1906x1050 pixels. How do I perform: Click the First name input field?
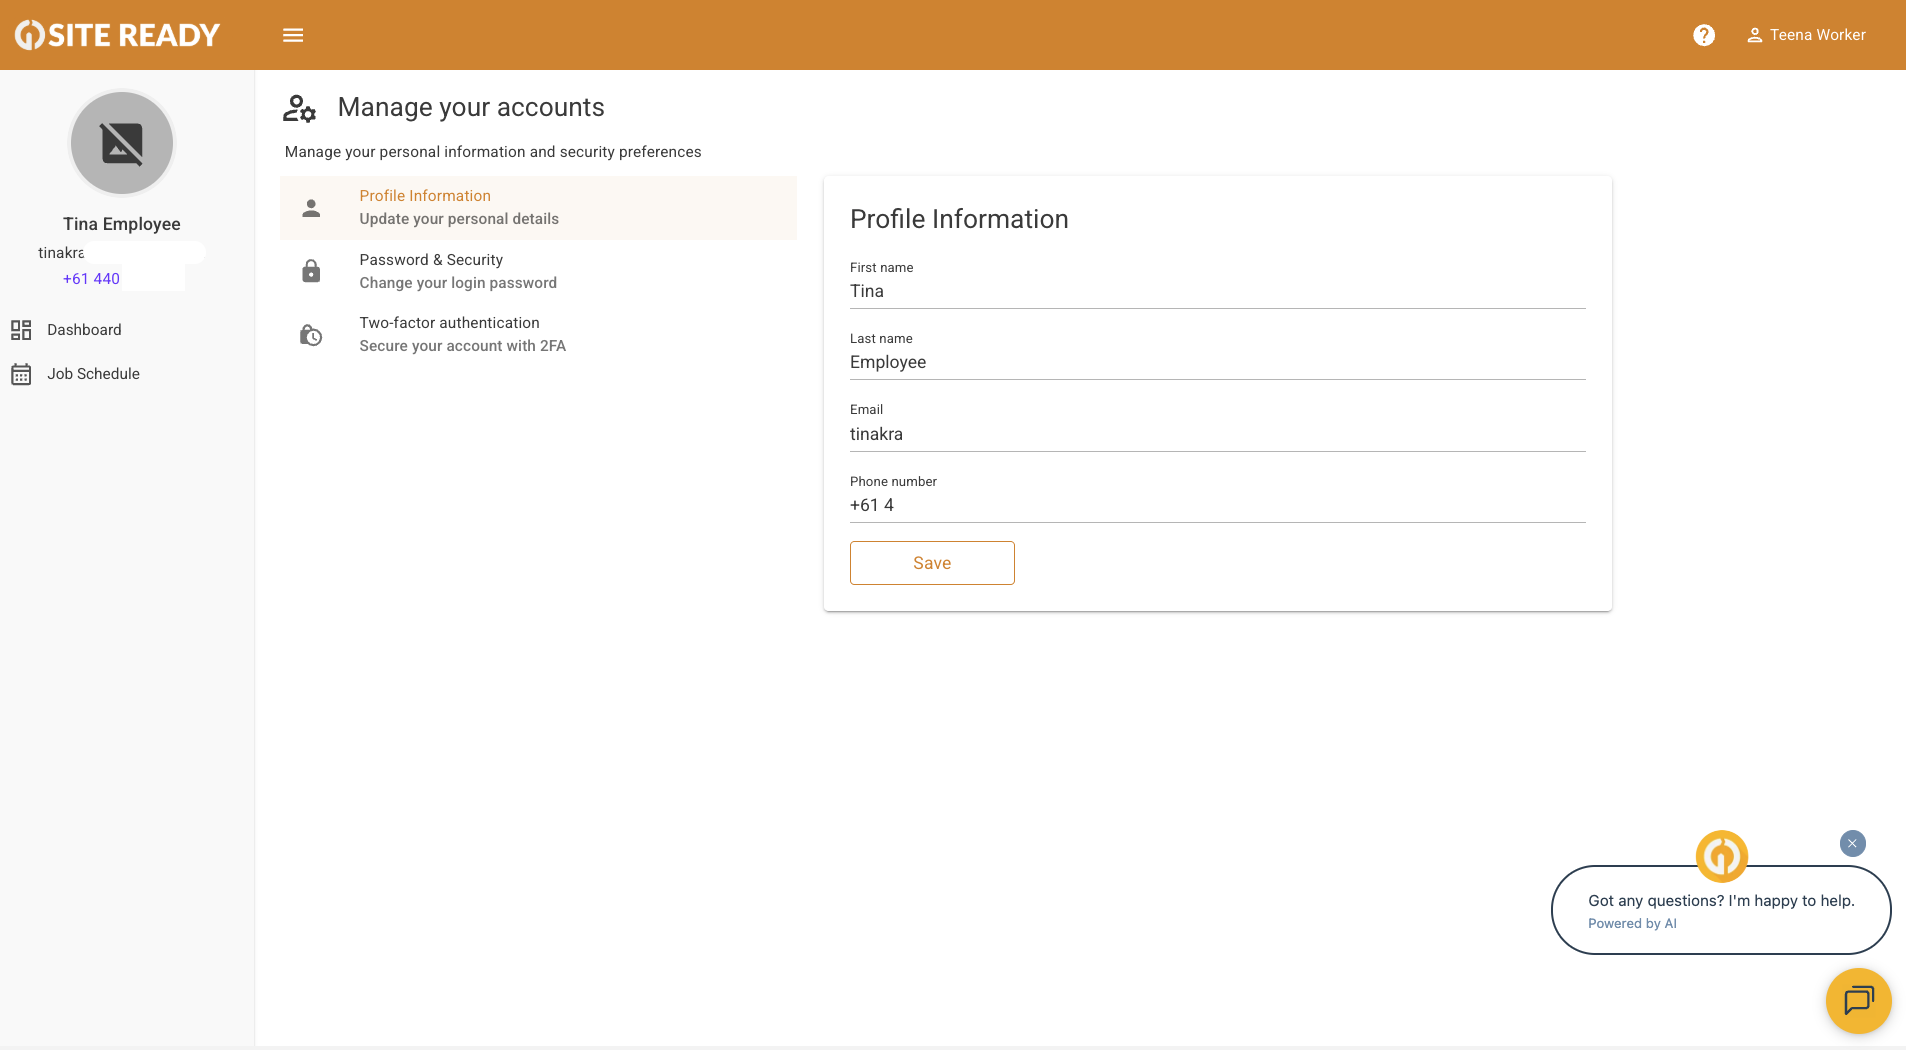pos(1217,291)
